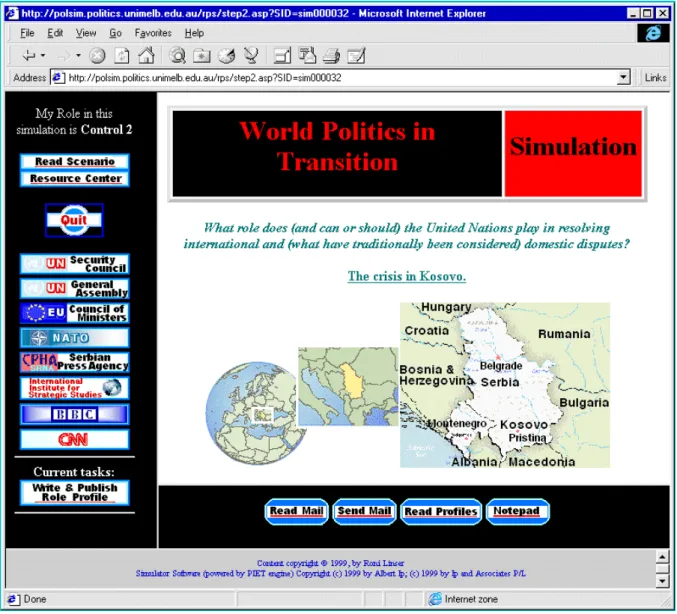Open the UN Security Council link
The width and height of the screenshot is (677, 614).
click(x=75, y=264)
